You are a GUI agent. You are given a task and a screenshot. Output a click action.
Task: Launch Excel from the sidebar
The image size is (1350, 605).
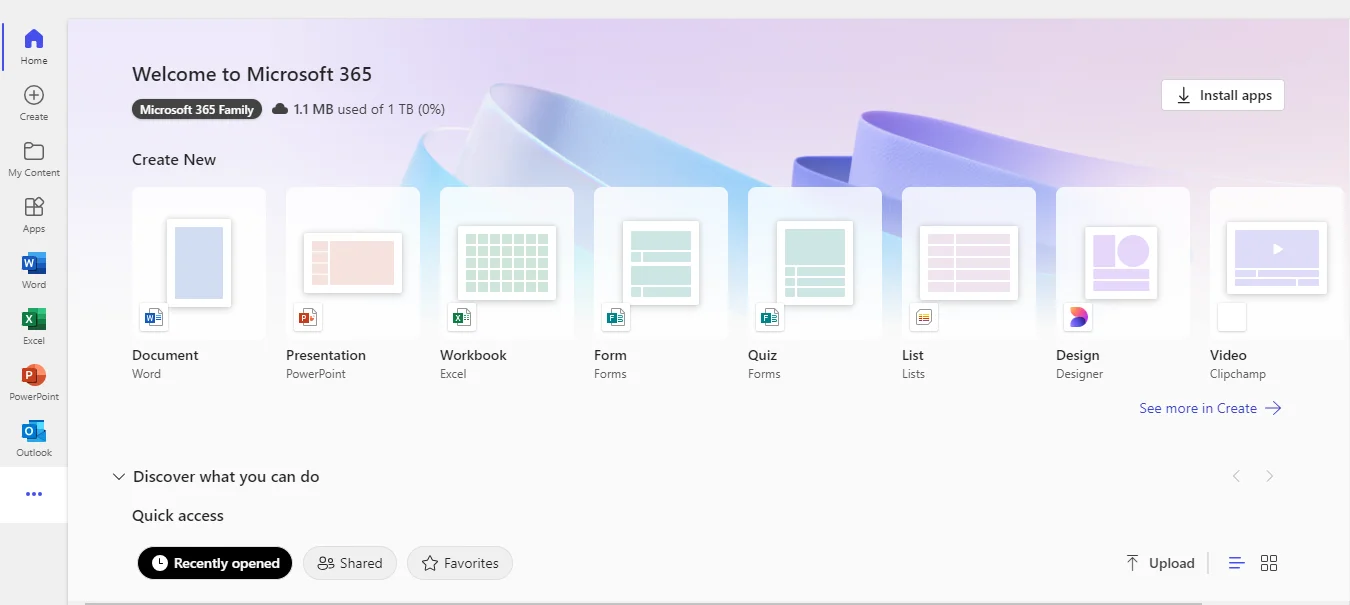34,319
